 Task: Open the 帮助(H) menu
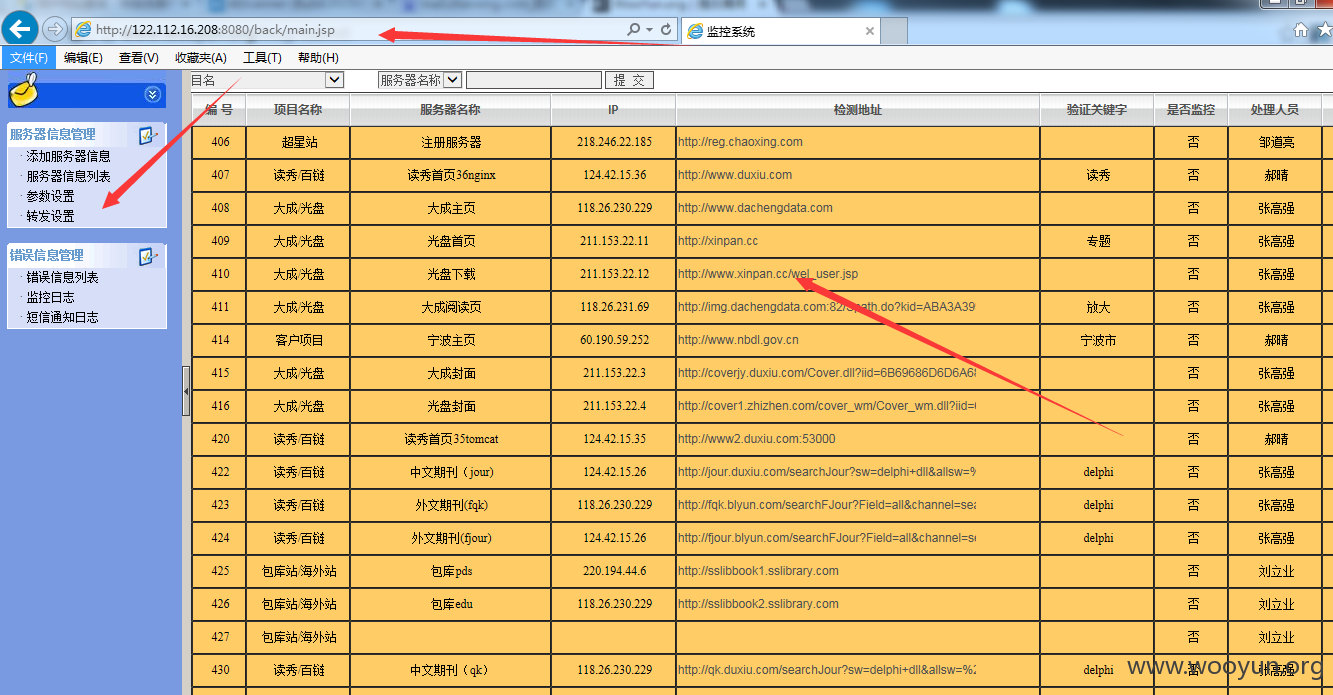click(x=318, y=58)
